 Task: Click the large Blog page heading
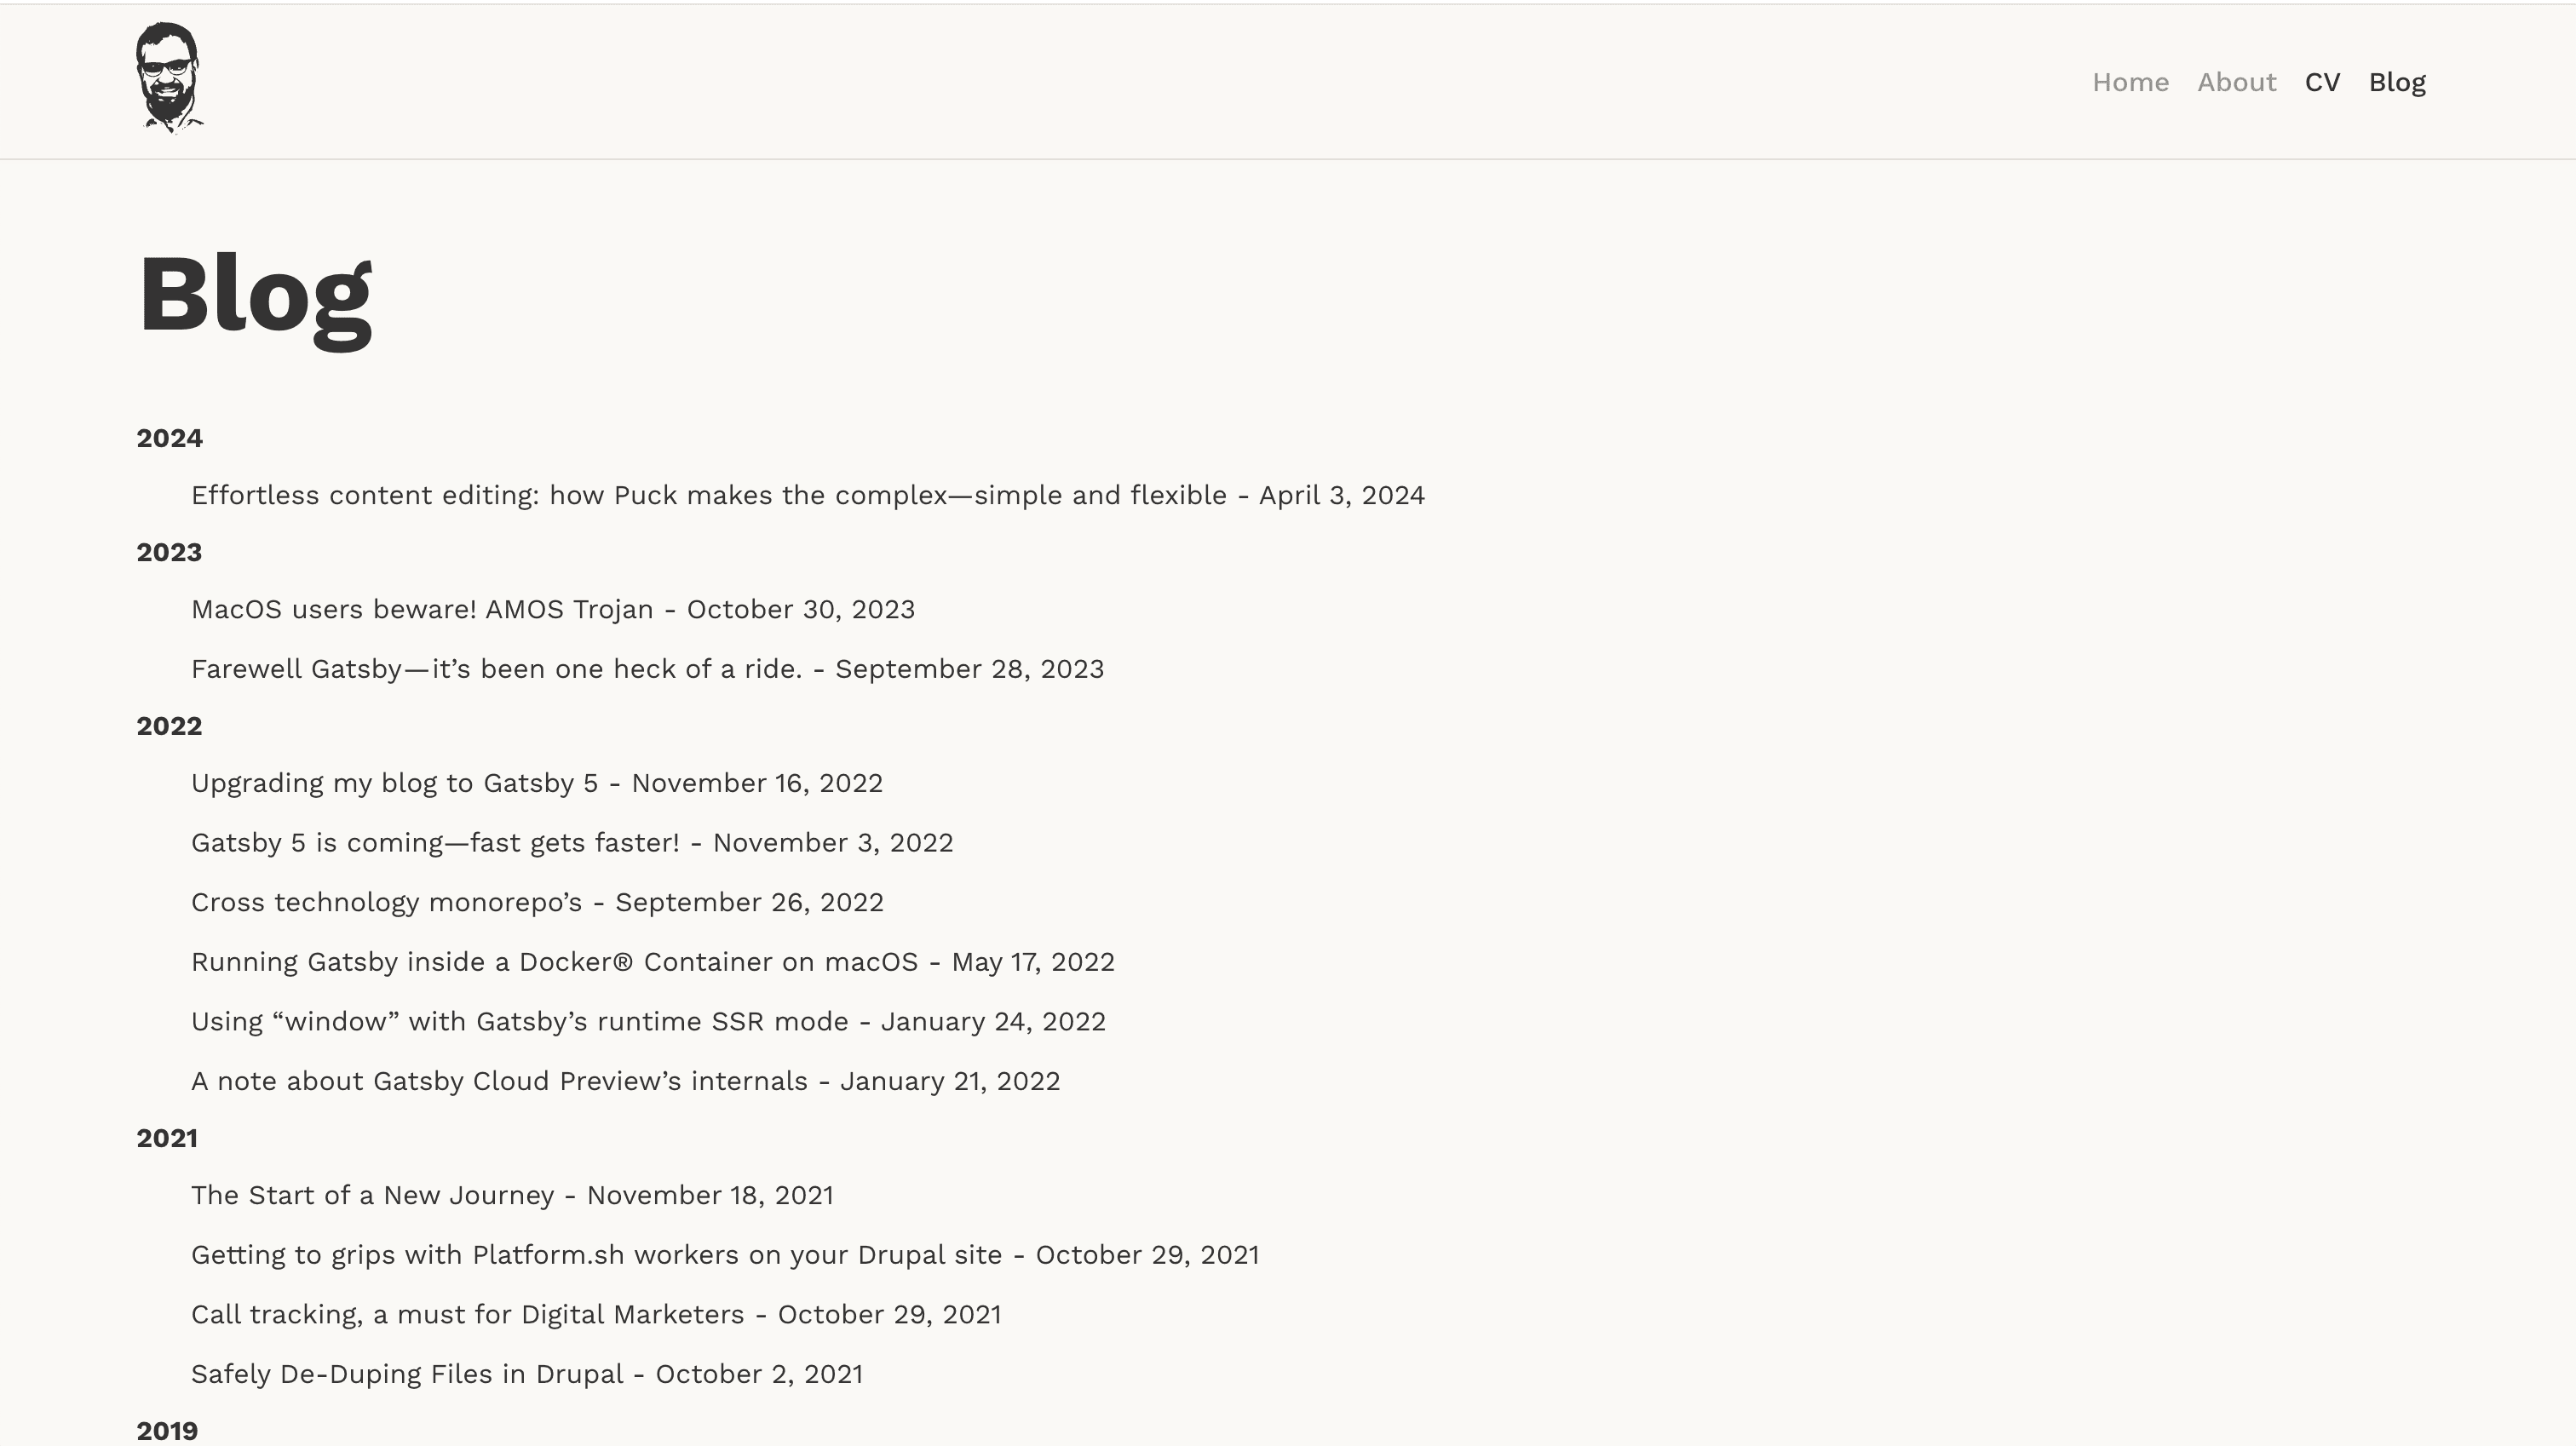[x=255, y=298]
